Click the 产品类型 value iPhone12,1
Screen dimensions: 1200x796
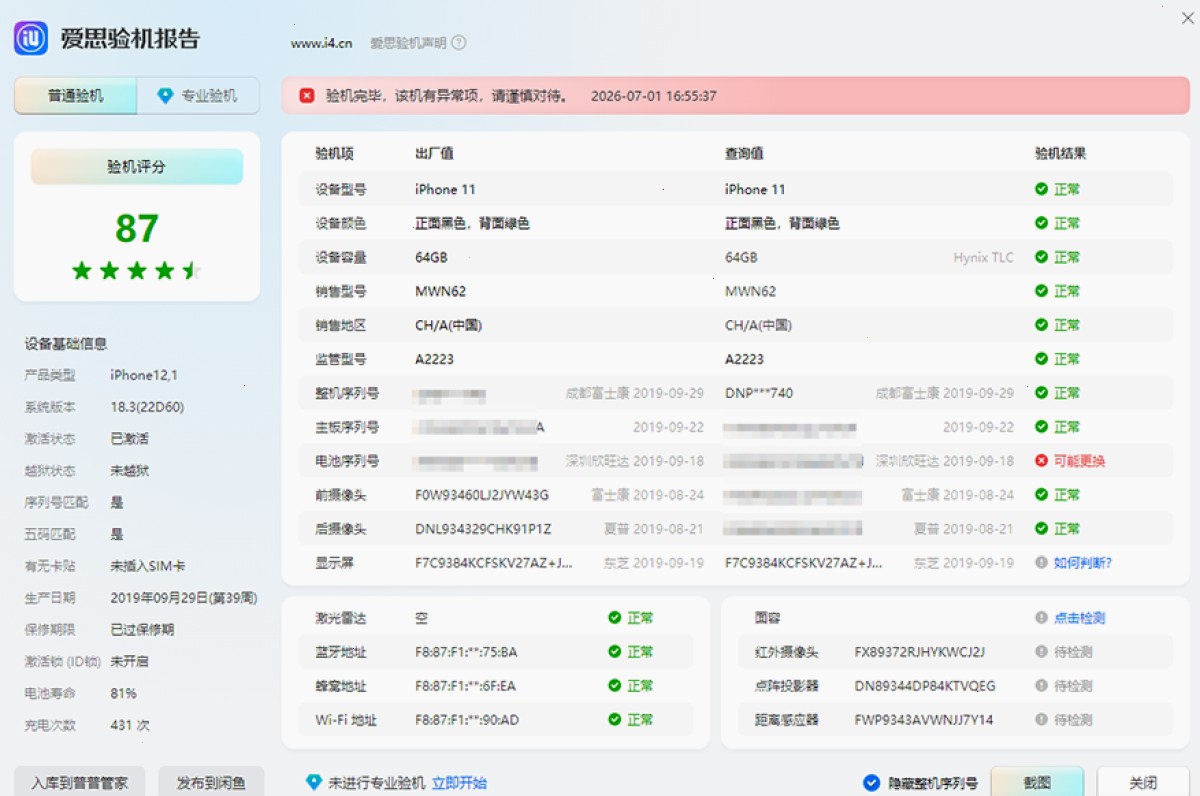click(x=143, y=375)
